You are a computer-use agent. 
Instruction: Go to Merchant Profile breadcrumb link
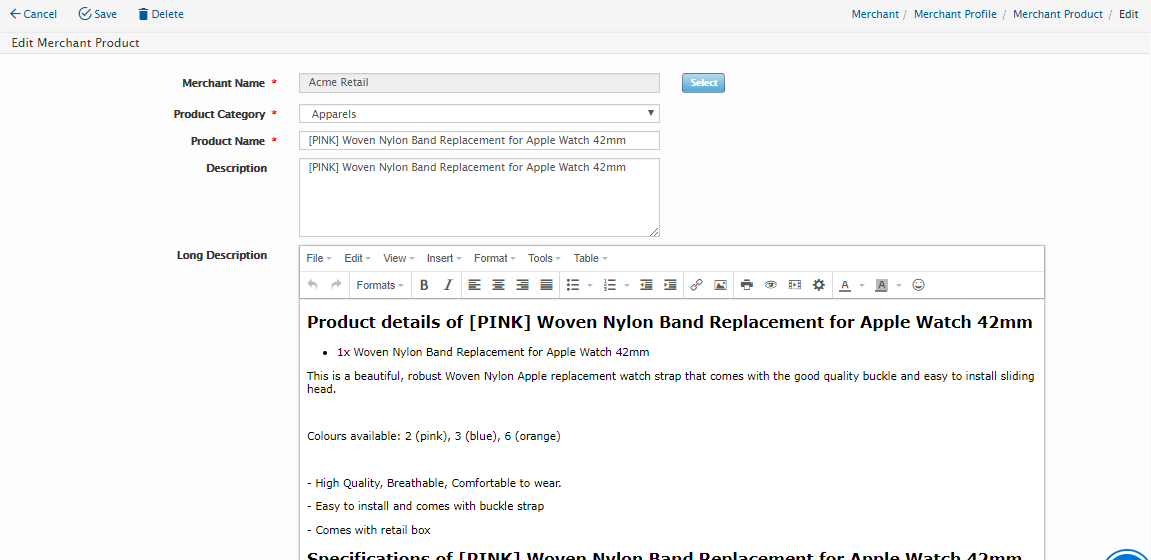(x=955, y=14)
